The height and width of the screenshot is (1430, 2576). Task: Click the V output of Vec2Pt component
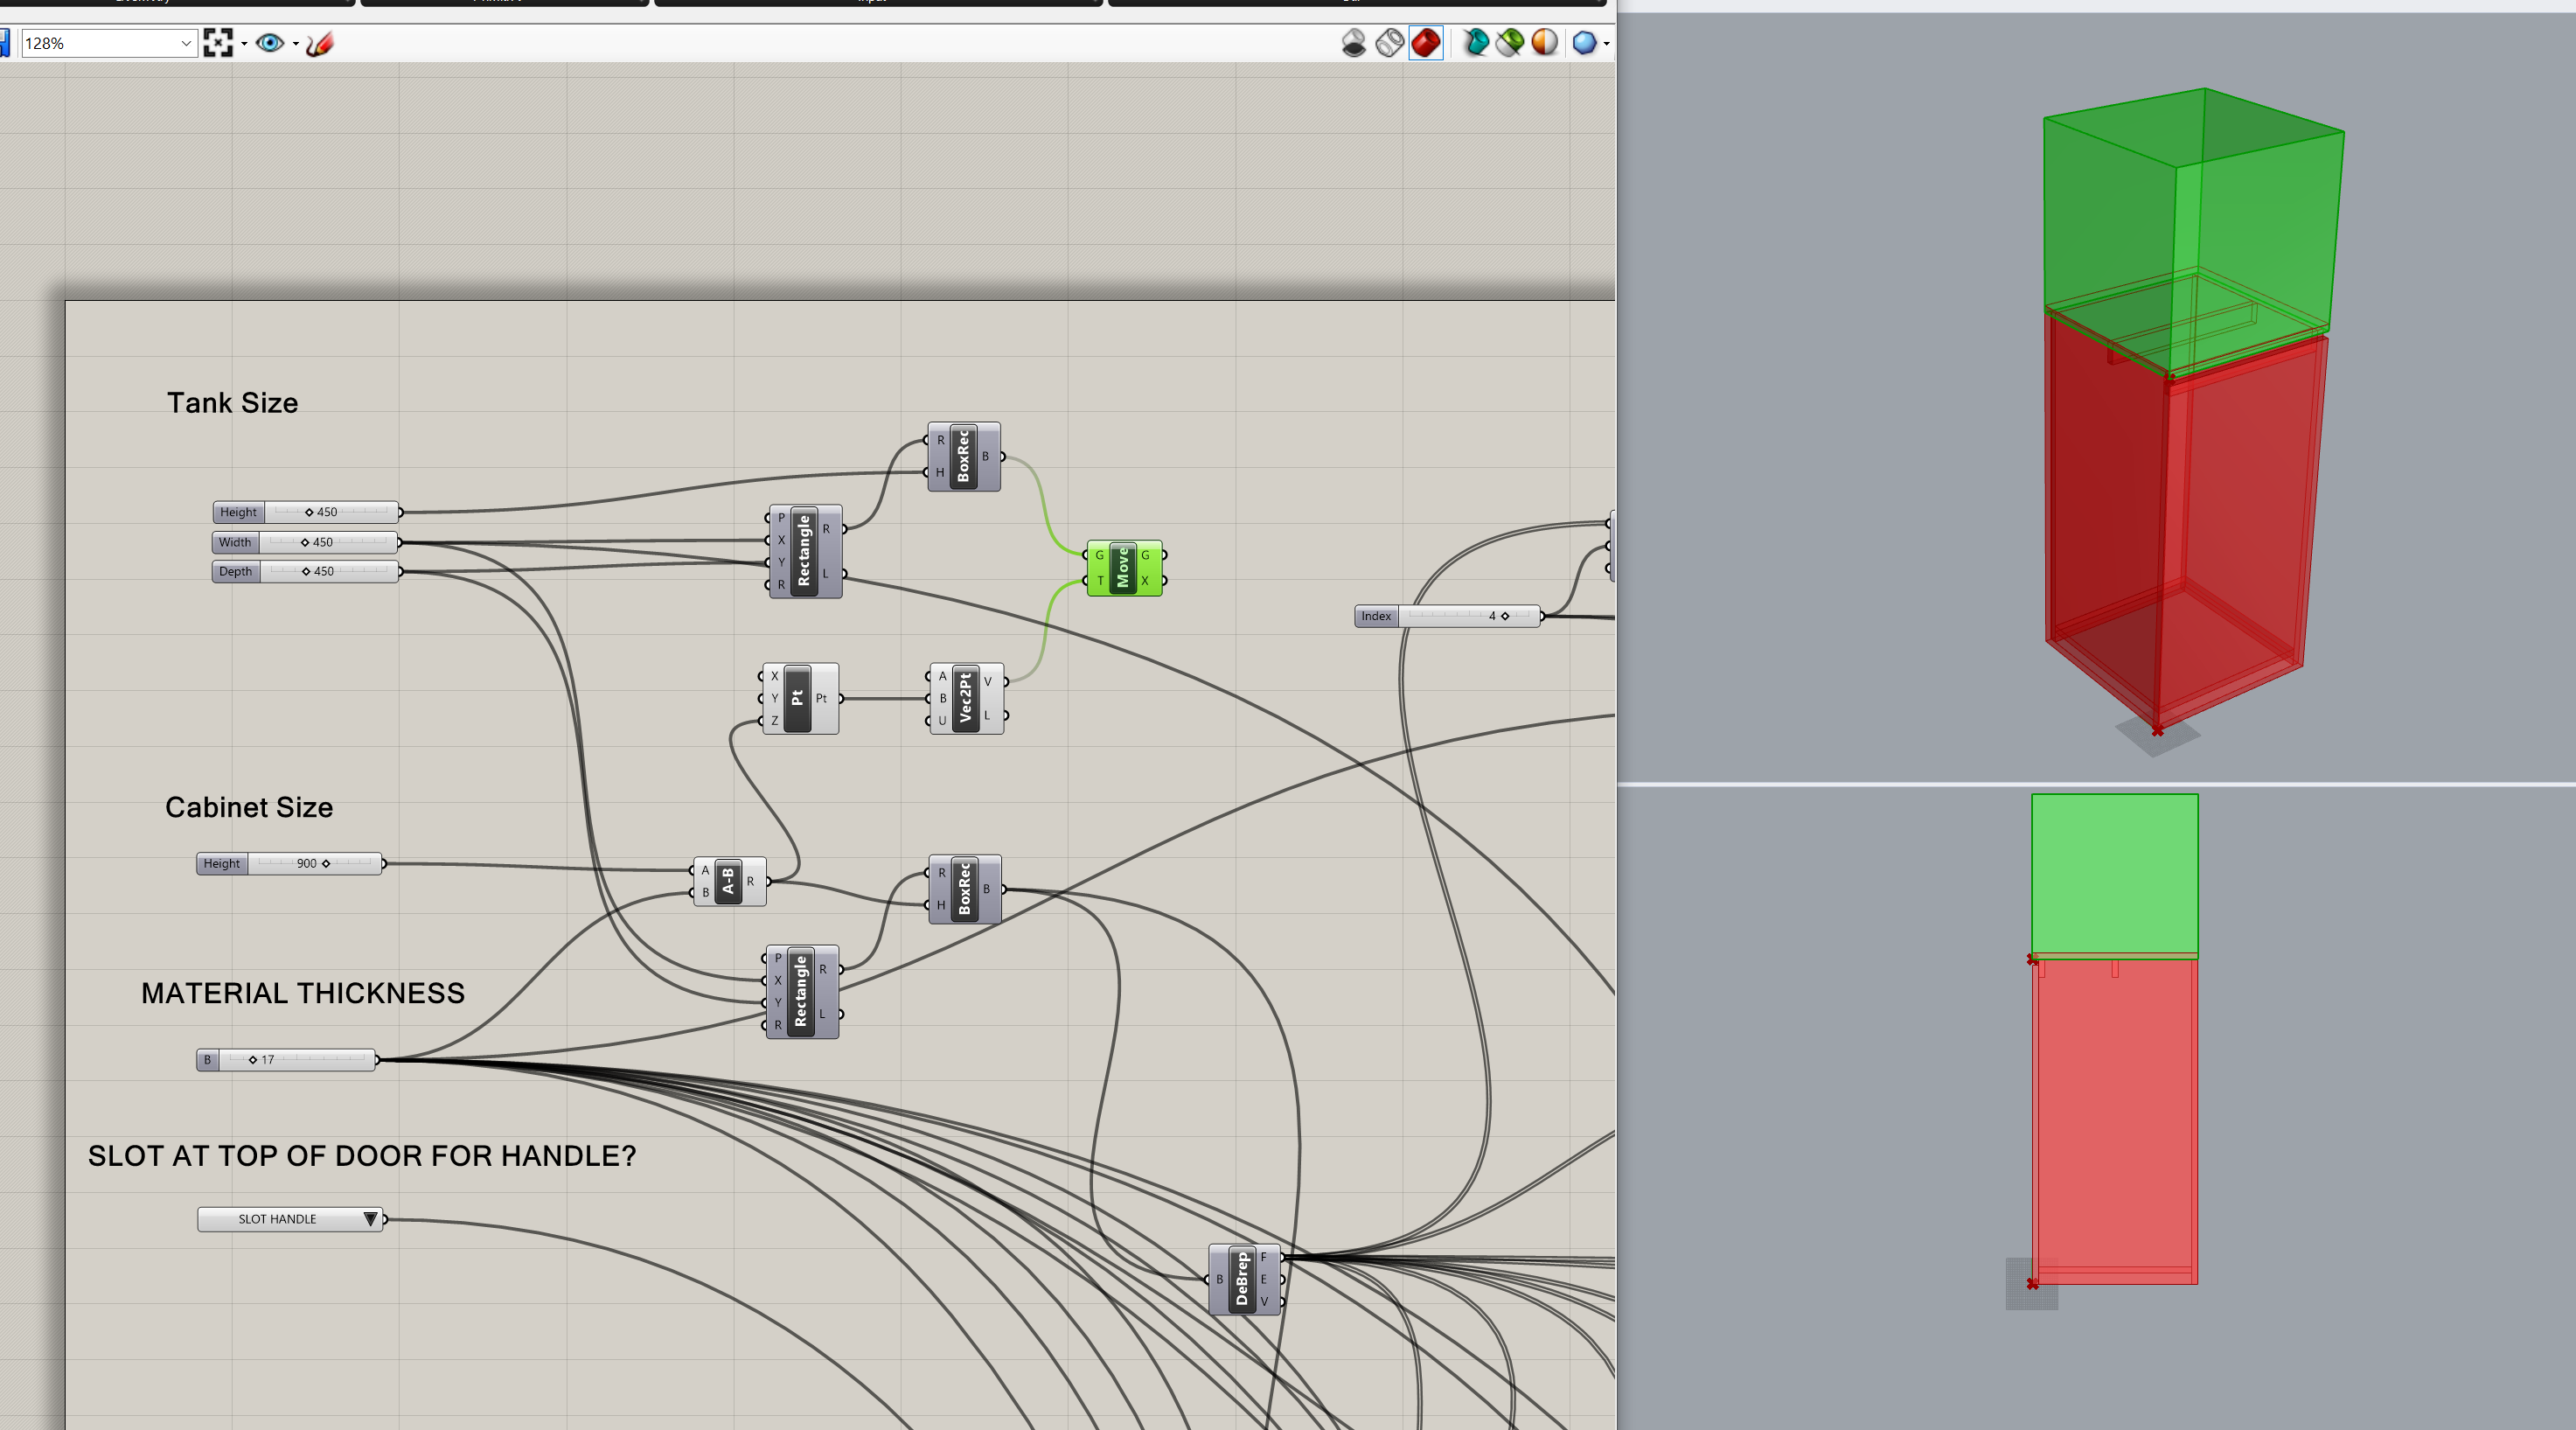point(989,682)
